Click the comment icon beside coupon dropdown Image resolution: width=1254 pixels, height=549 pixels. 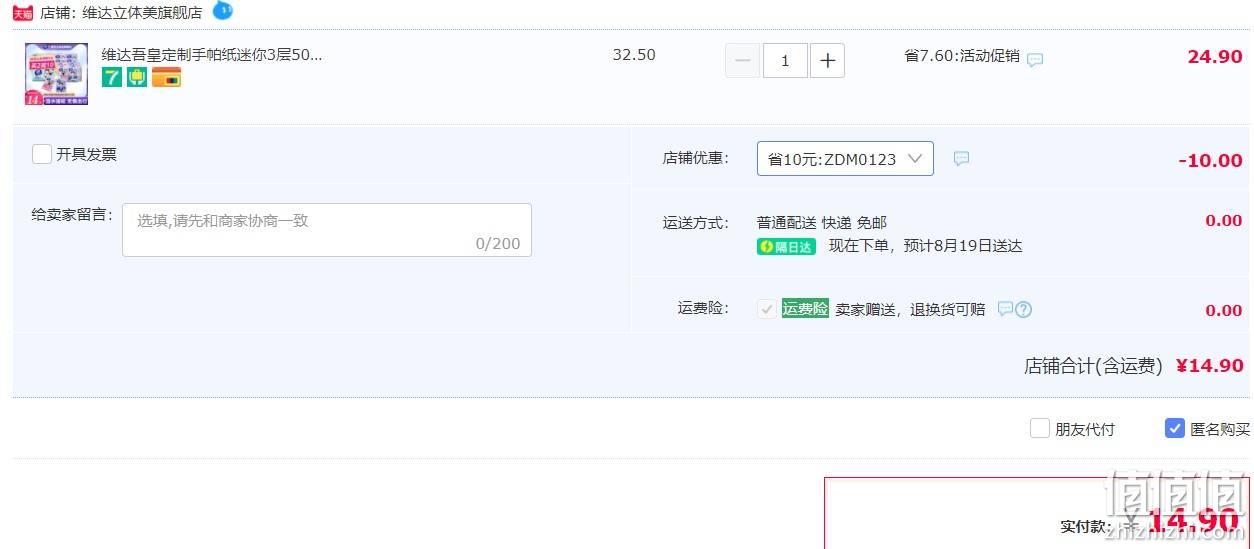click(x=961, y=158)
